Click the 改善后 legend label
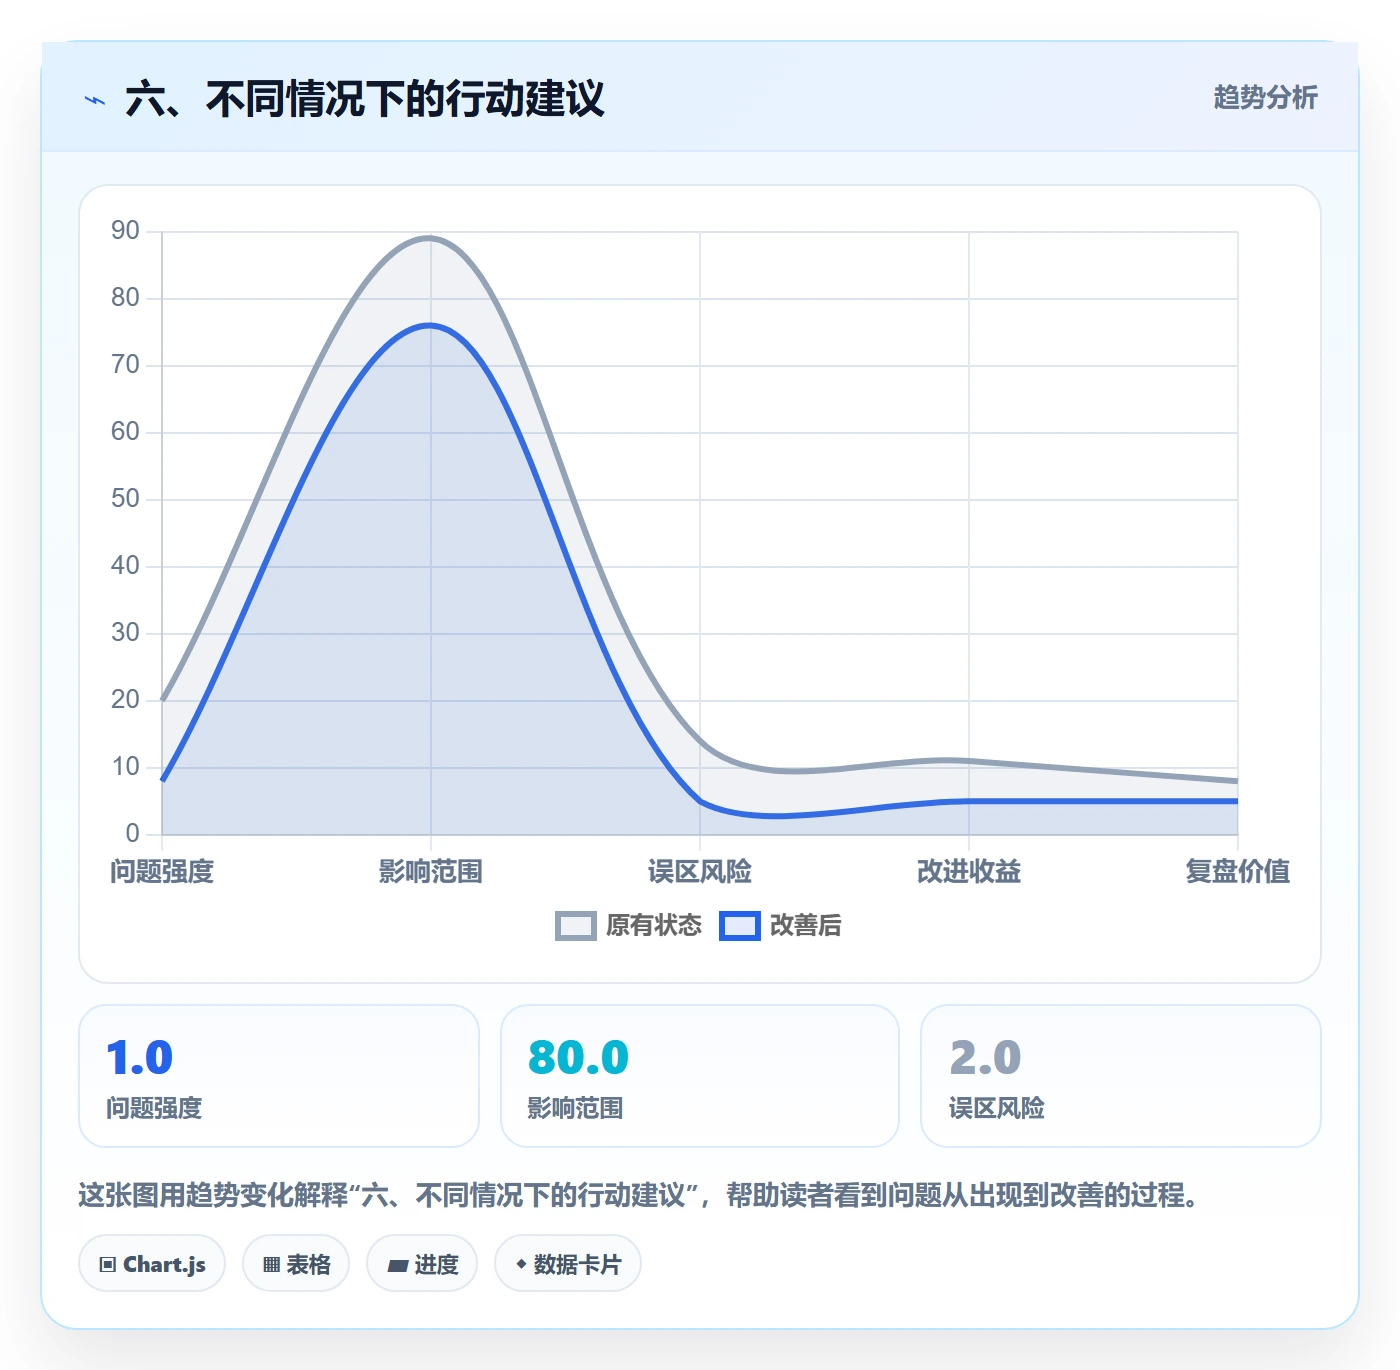The height and width of the screenshot is (1370, 1400). pos(805,926)
